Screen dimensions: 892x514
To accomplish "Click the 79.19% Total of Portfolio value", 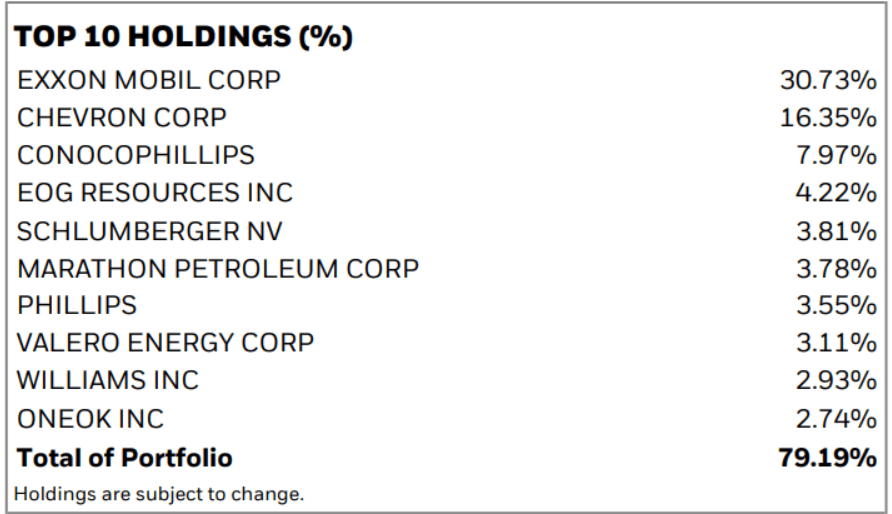I will (x=828, y=458).
